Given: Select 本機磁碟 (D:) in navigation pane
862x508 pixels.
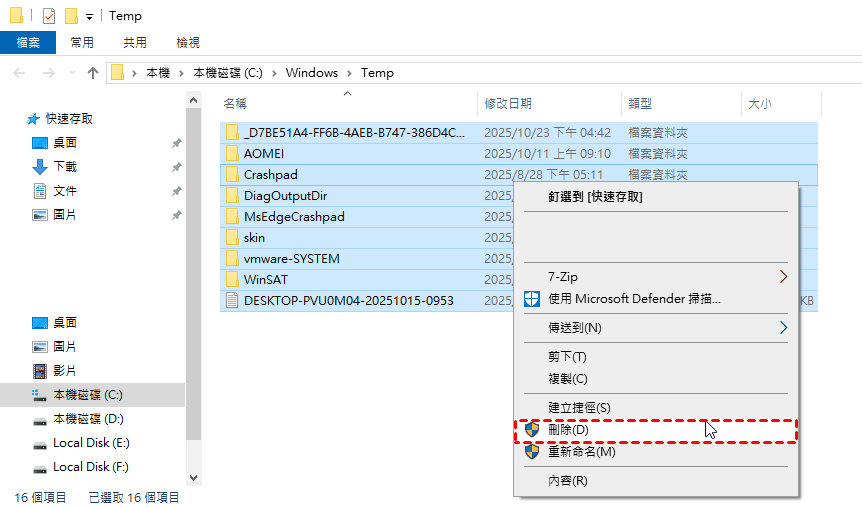Looking at the screenshot, I should tap(88, 419).
